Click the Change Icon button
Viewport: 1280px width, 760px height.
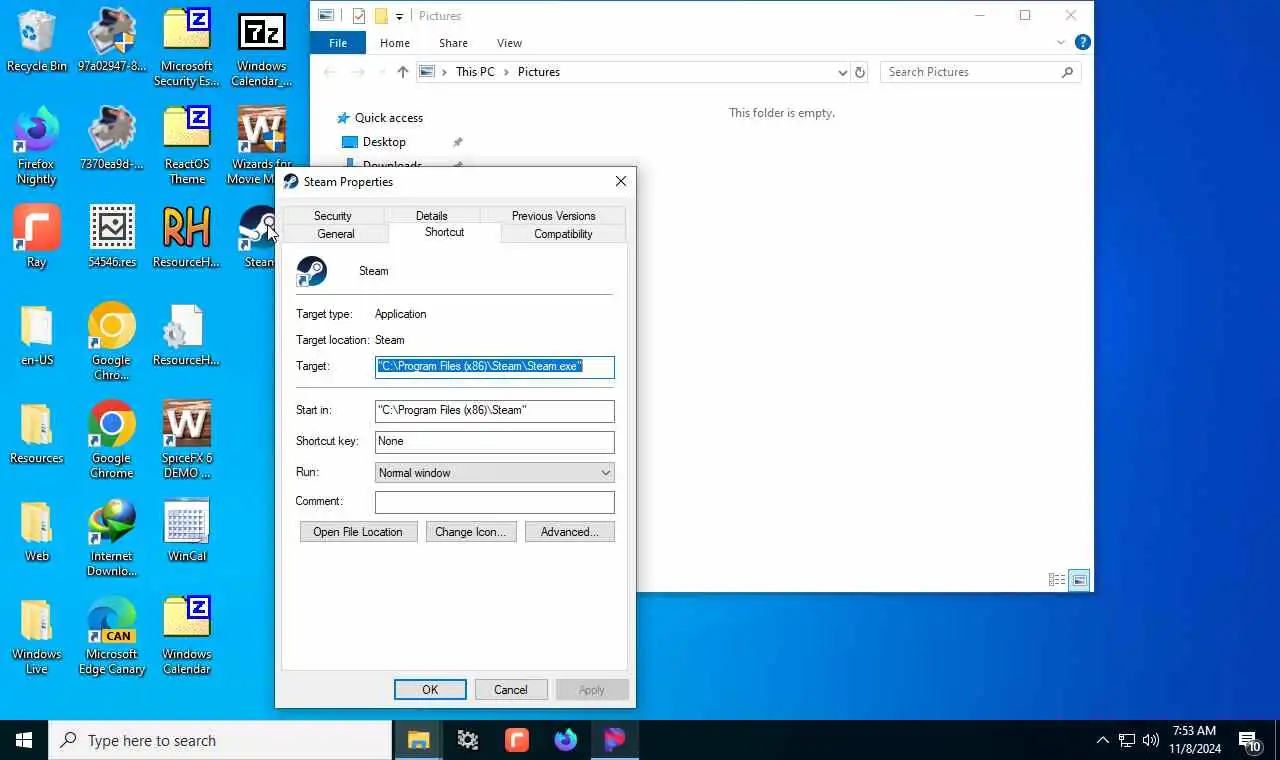point(470,532)
